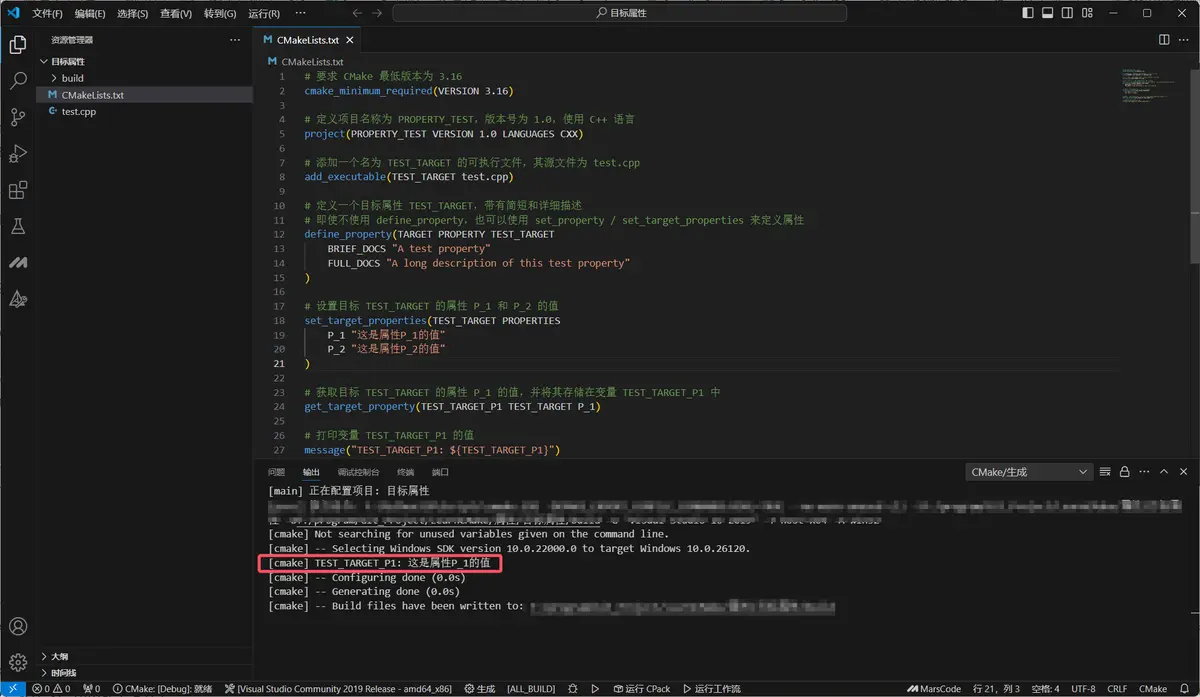Customize layout from title bar icon

pyautogui.click(x=1086, y=13)
